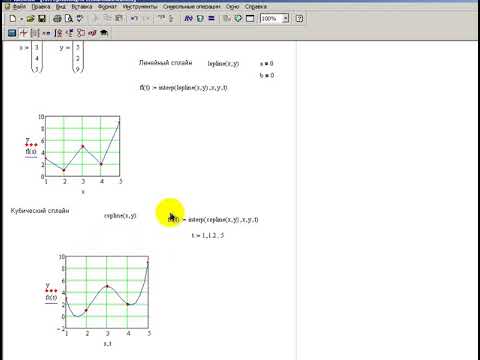Click the 'x,t' axis label under cubic plot

click(x=108, y=343)
